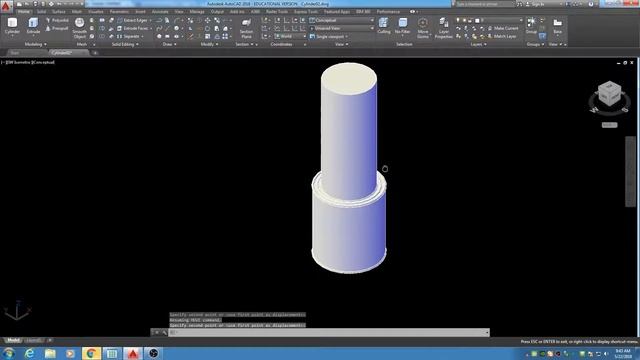Open the Performance ribbon tab
Image resolution: width=640 pixels, height=360 pixels.
[388, 12]
